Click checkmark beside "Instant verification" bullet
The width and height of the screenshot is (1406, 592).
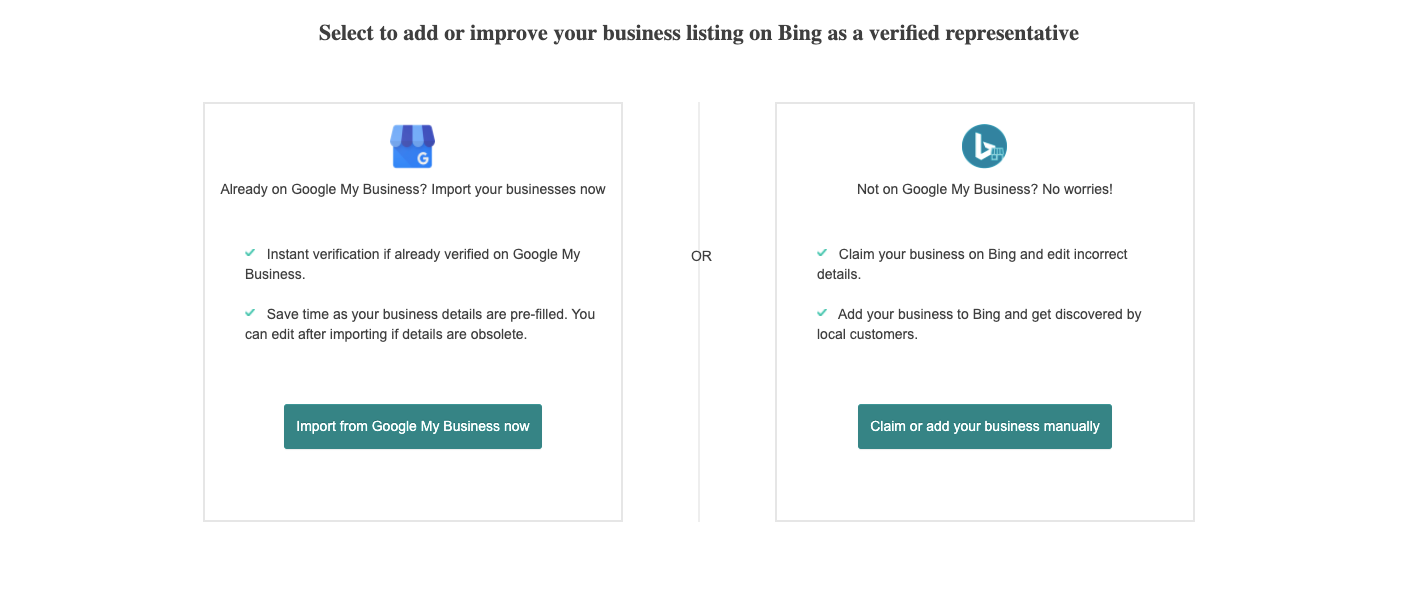(250, 254)
